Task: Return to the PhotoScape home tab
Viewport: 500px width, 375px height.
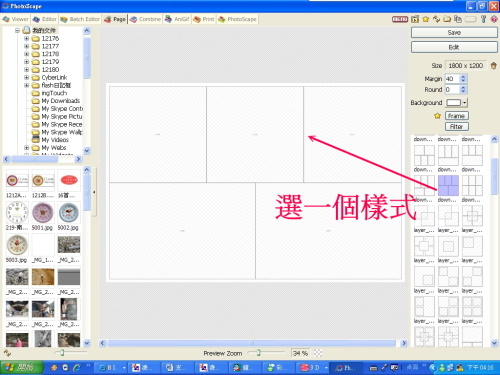Action: point(237,19)
